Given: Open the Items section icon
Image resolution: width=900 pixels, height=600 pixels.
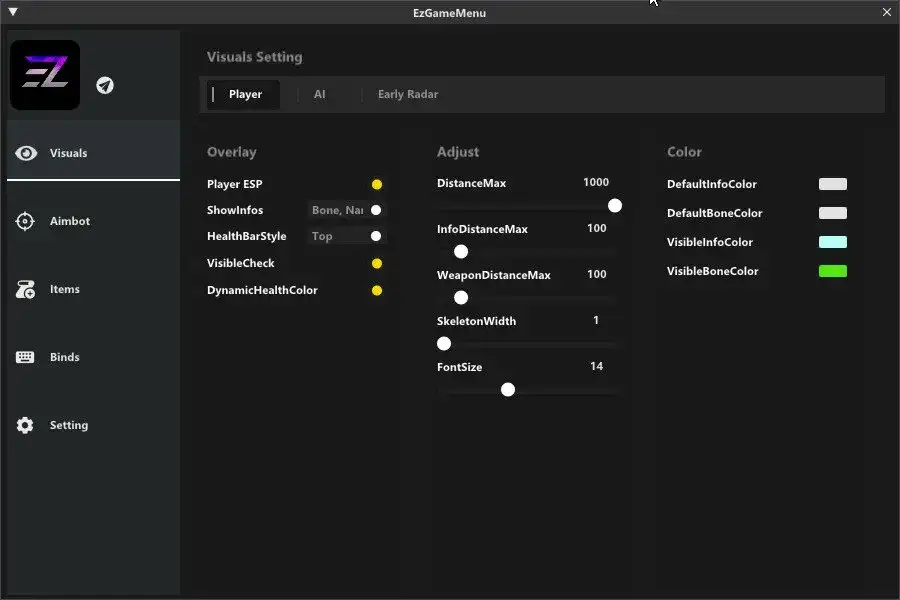Looking at the screenshot, I should (x=26, y=290).
